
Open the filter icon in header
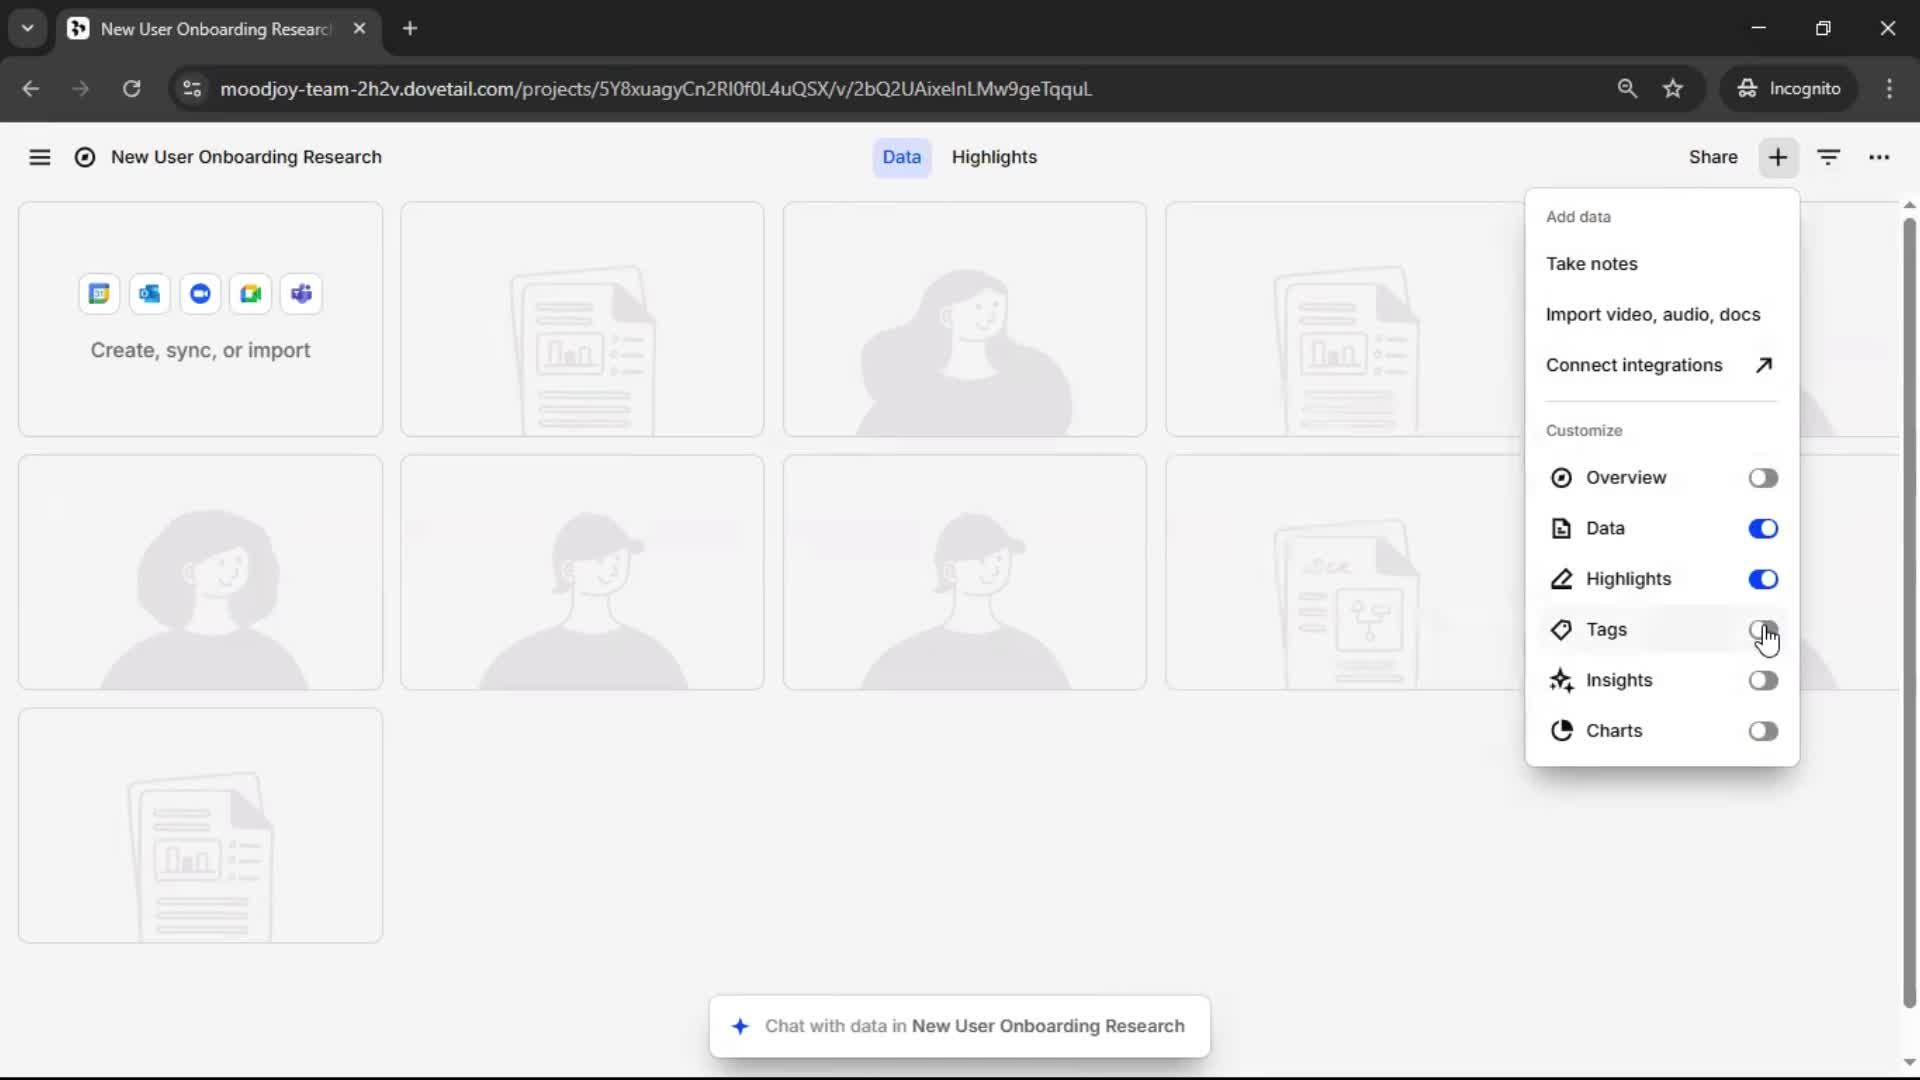click(x=1828, y=157)
